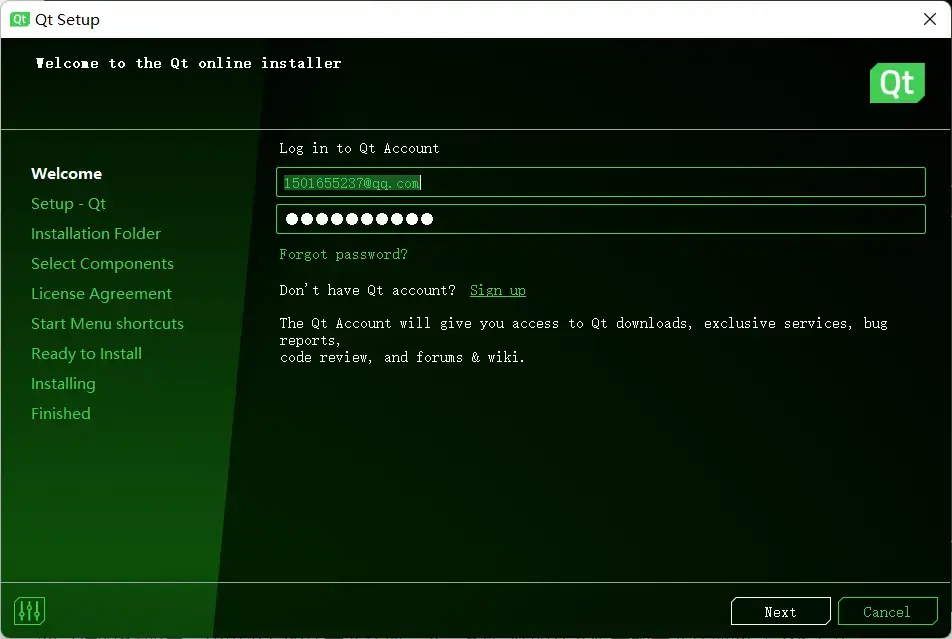Click the 'Log in to Qt Account' heading
The height and width of the screenshot is (639, 952).
click(x=359, y=148)
